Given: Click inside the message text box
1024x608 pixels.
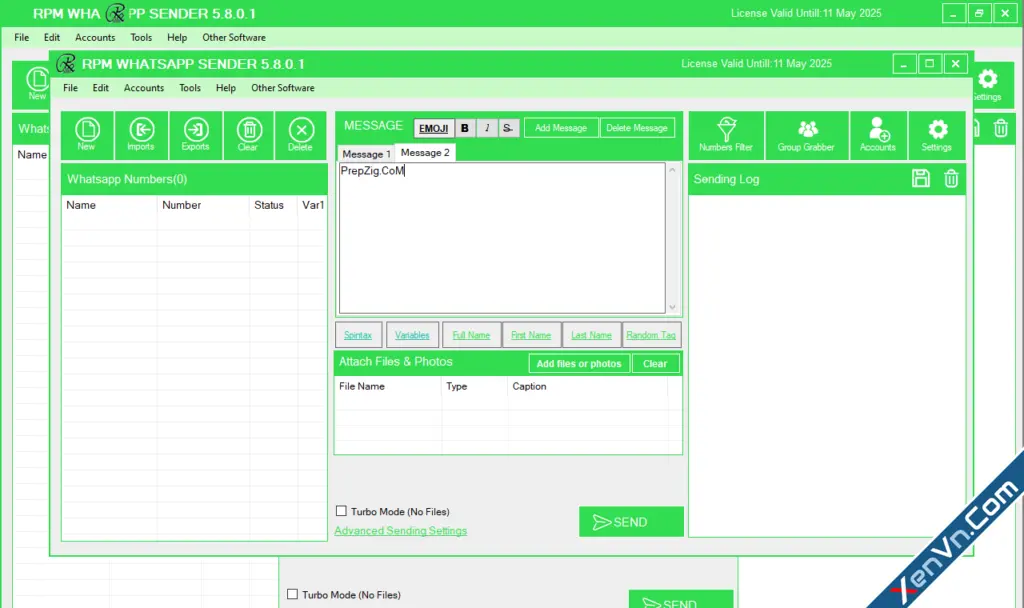Looking at the screenshot, I should [502, 238].
